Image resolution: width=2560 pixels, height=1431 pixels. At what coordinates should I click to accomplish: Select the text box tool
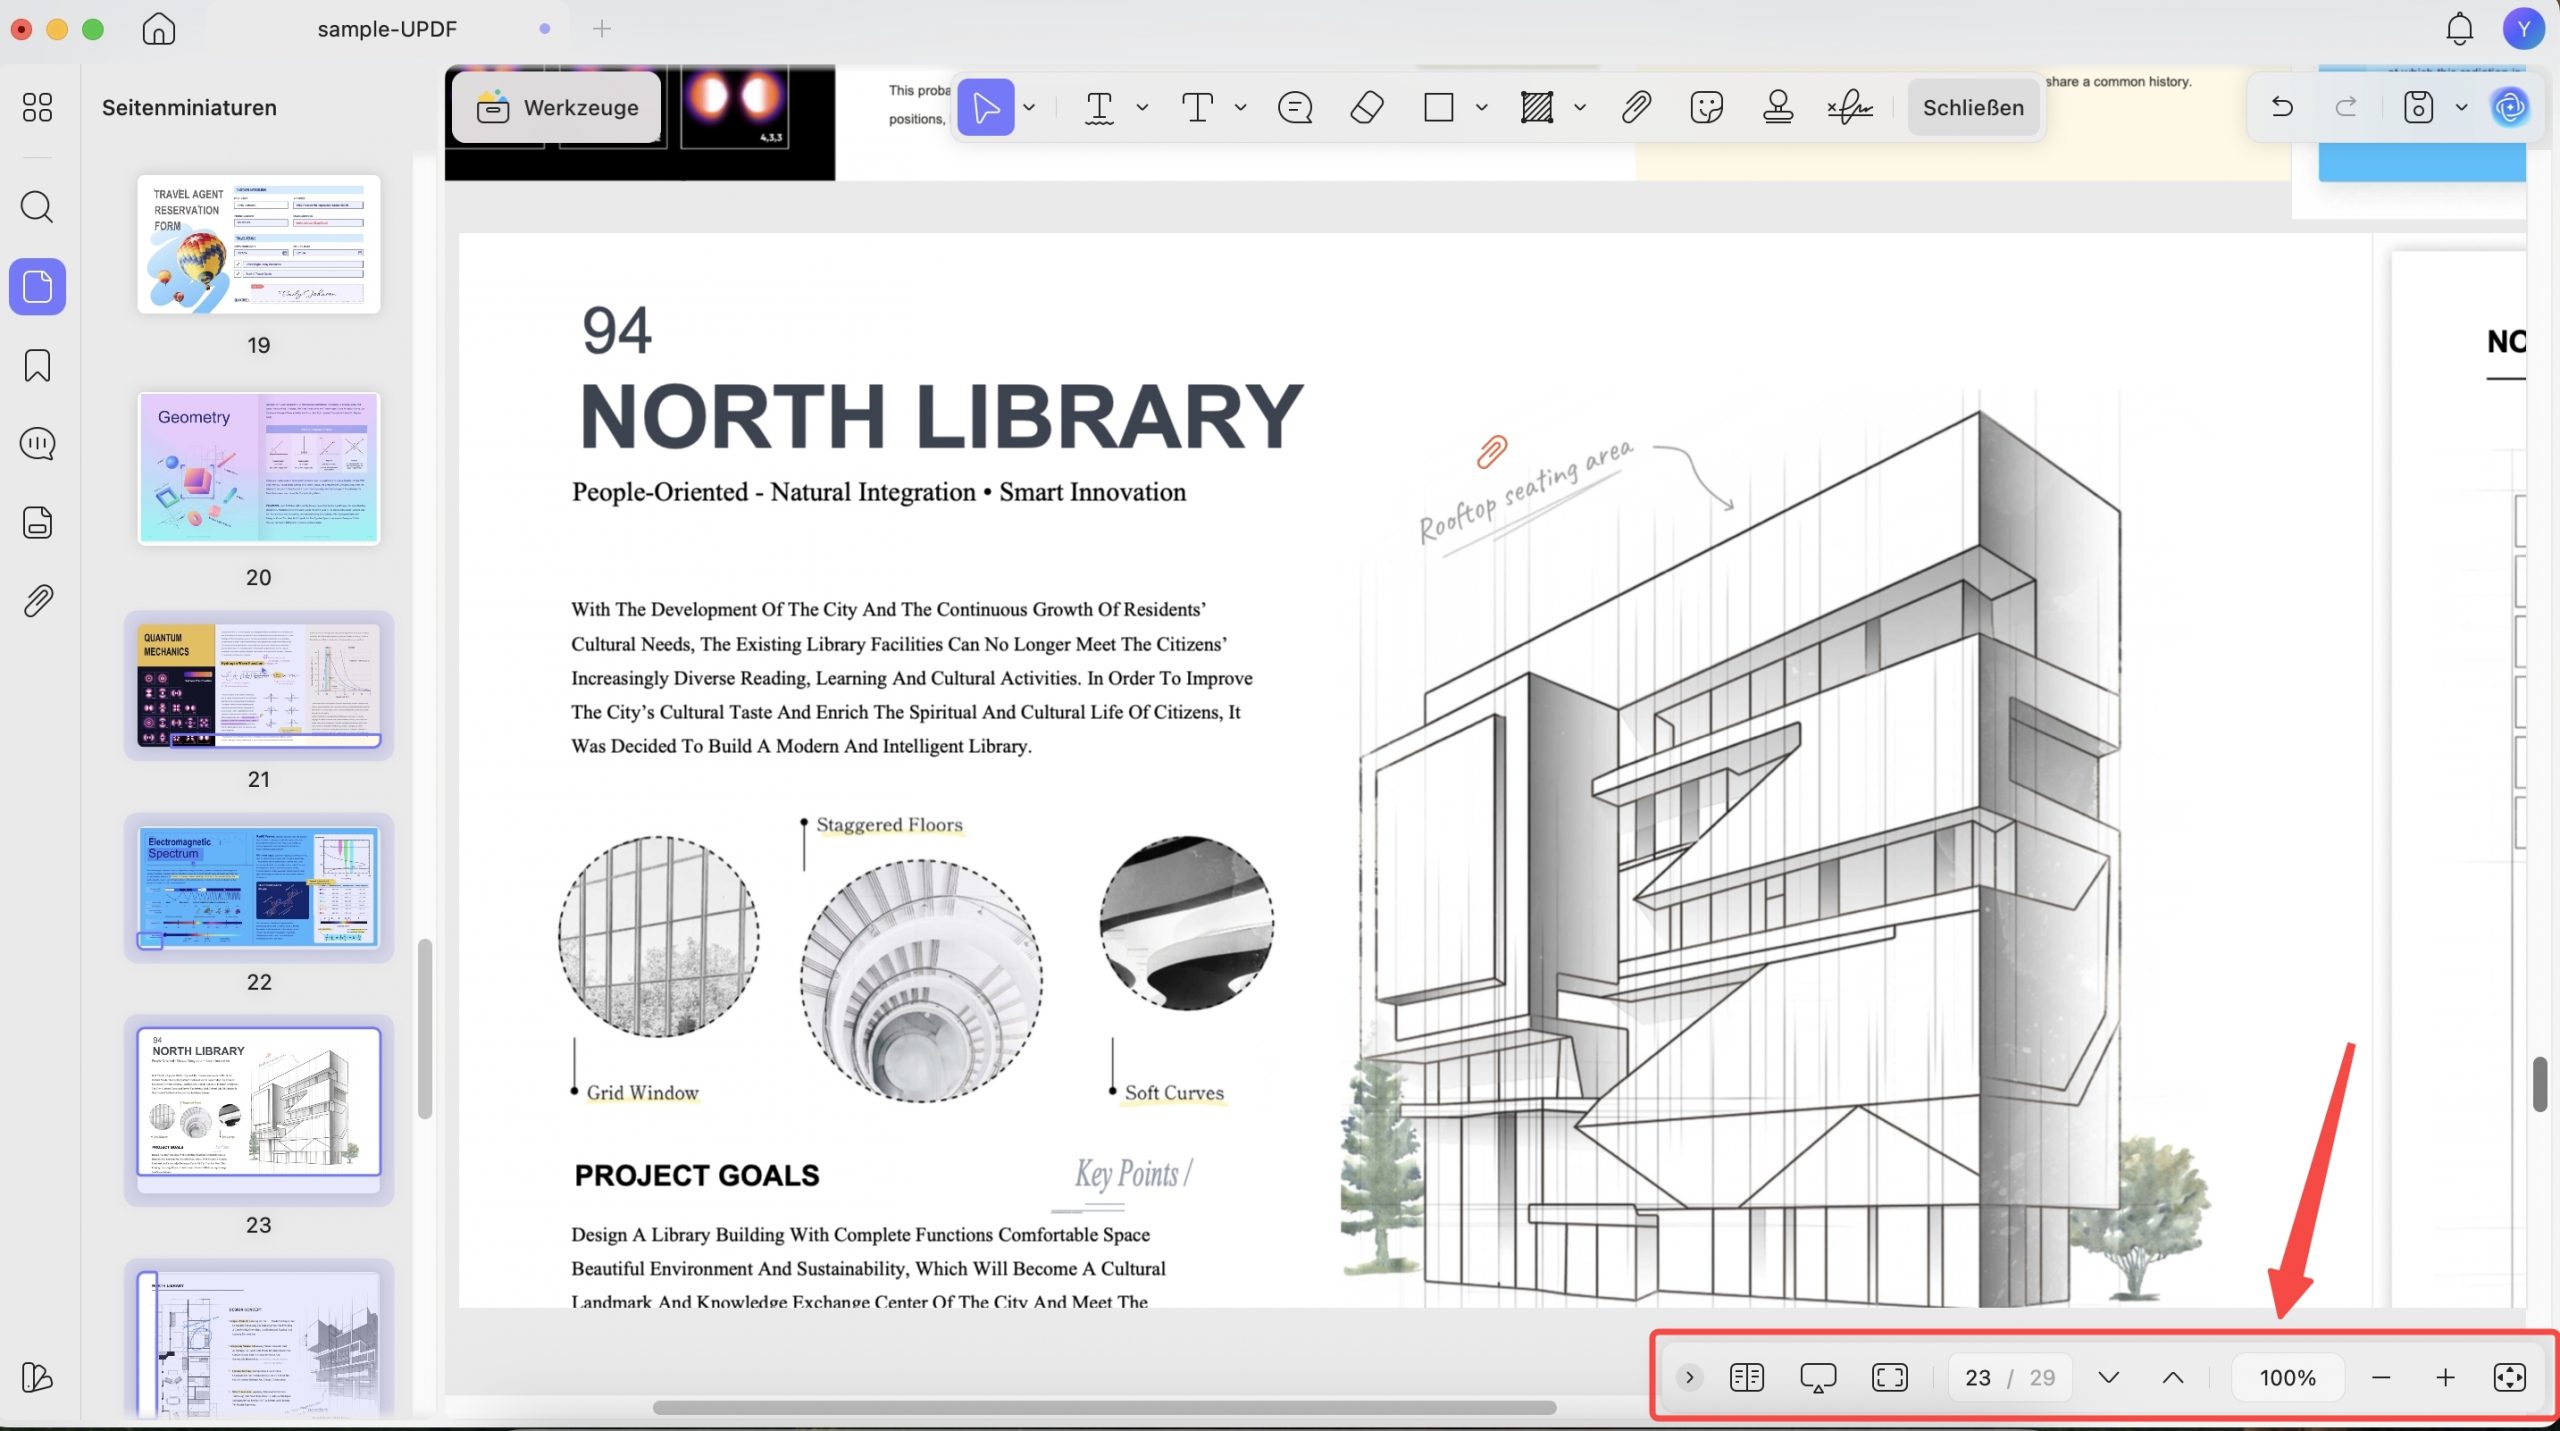[1197, 107]
